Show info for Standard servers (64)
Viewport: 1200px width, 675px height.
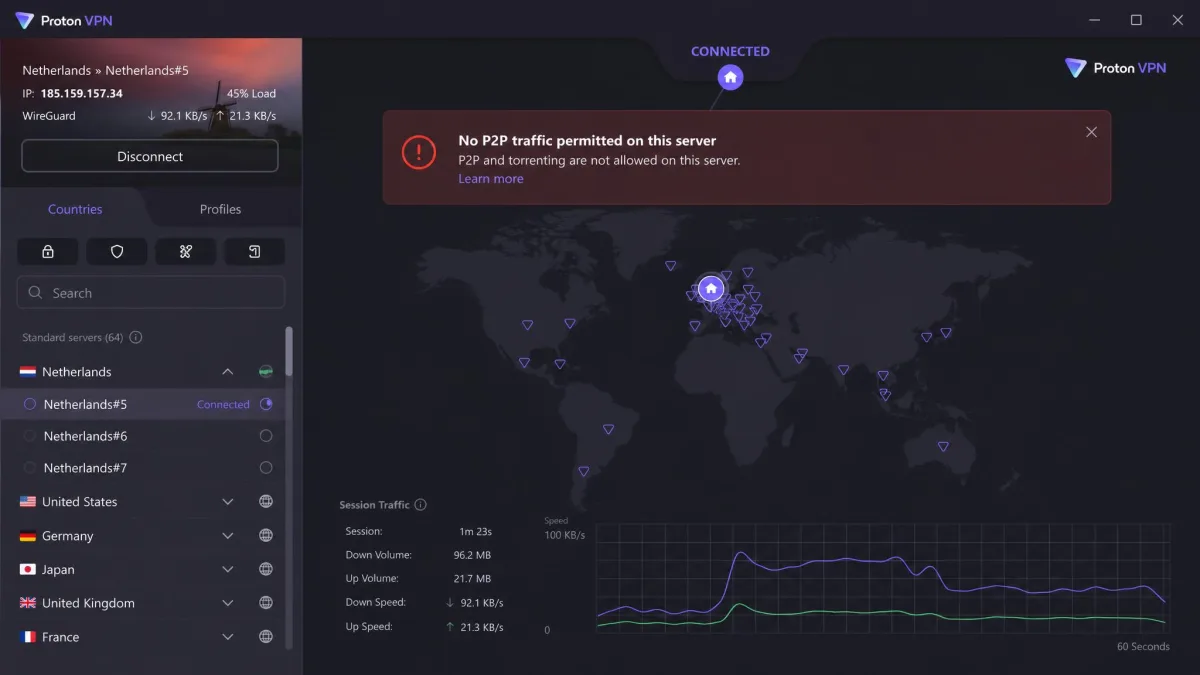[136, 338]
